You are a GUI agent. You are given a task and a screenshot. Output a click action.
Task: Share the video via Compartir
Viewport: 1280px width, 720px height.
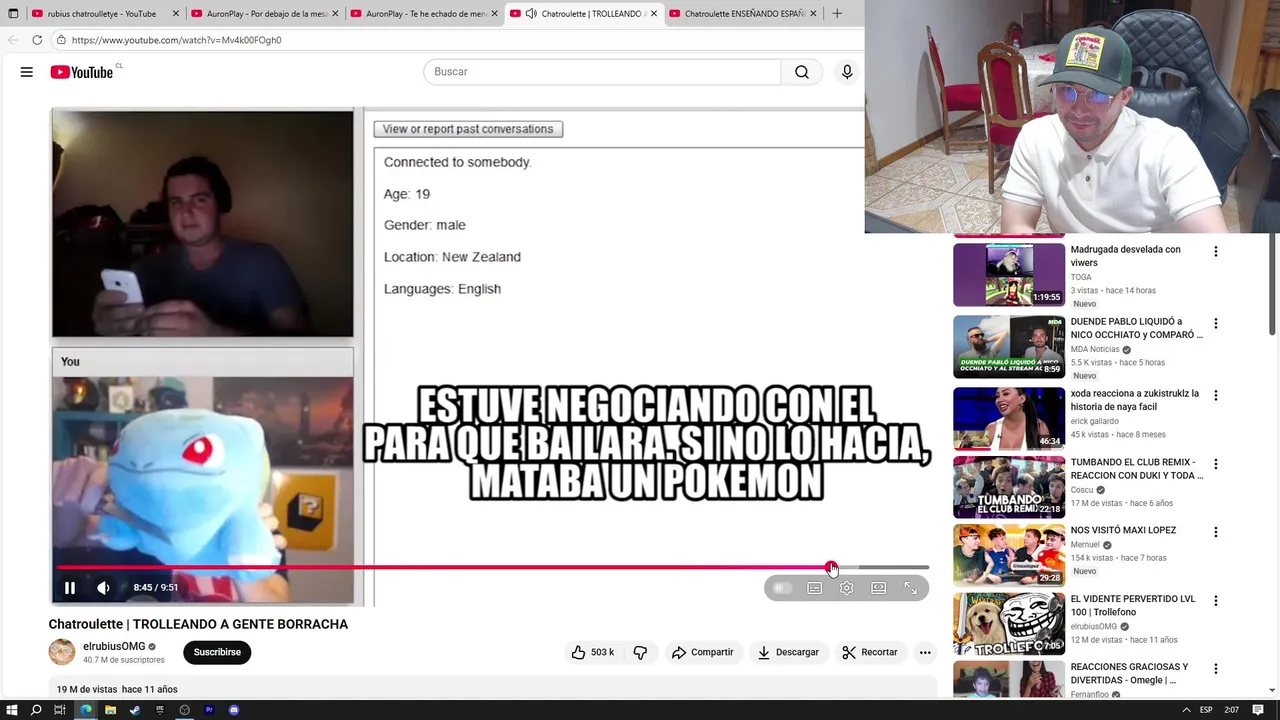point(702,652)
